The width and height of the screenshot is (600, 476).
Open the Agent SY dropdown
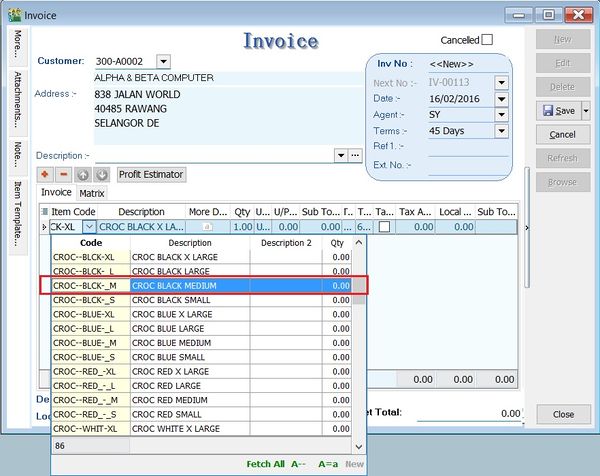pos(502,115)
